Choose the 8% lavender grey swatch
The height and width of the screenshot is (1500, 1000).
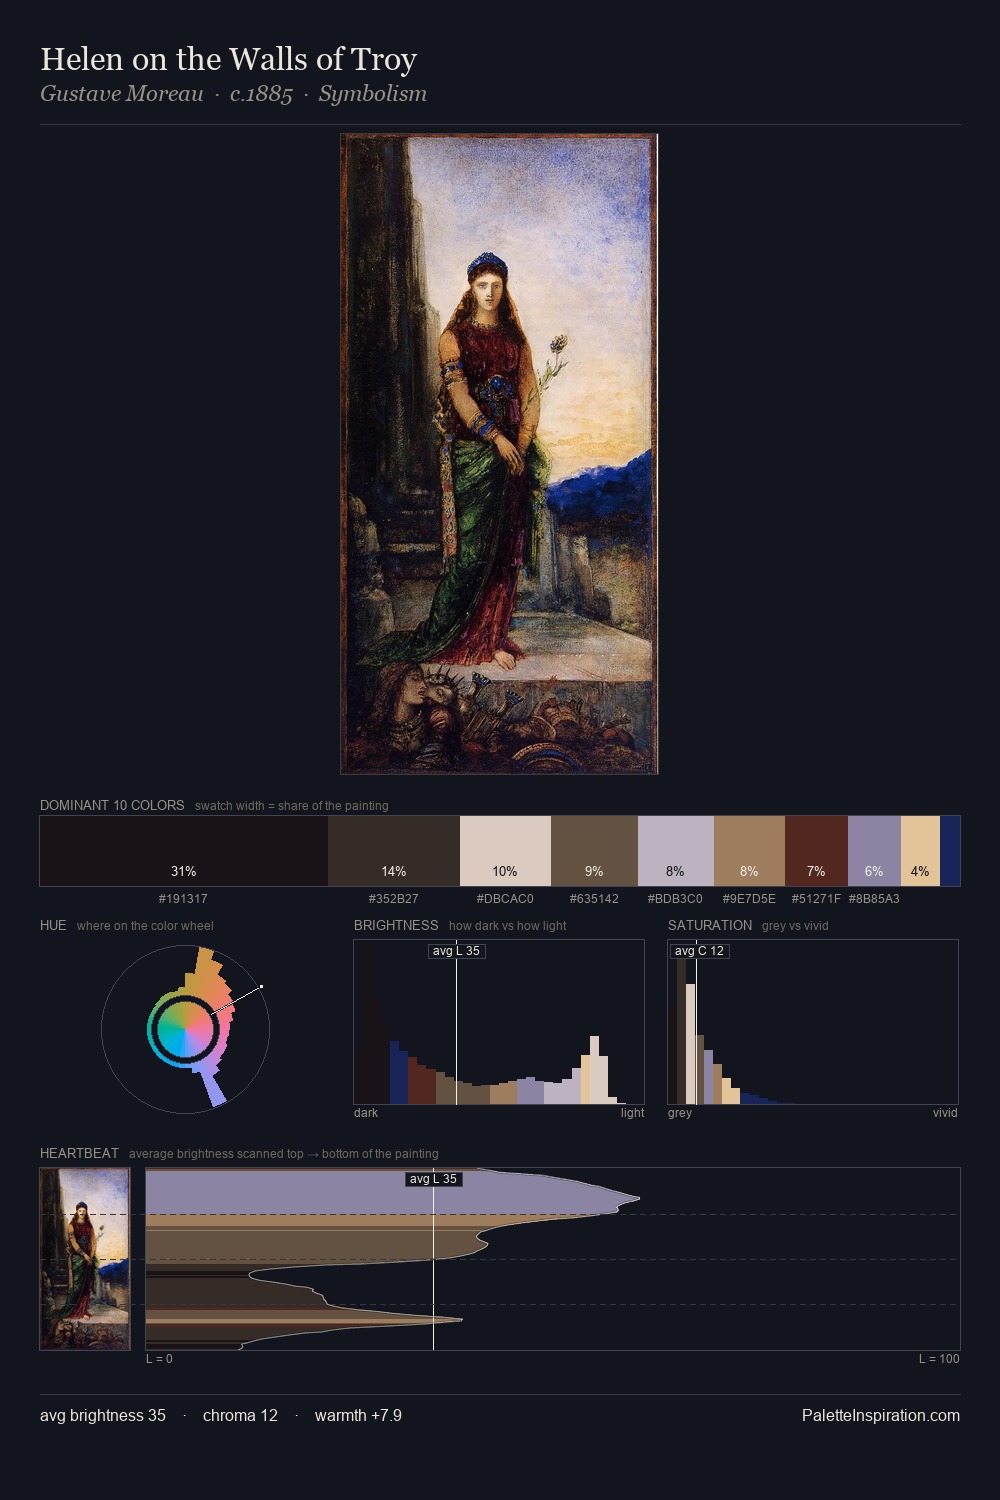coord(676,851)
